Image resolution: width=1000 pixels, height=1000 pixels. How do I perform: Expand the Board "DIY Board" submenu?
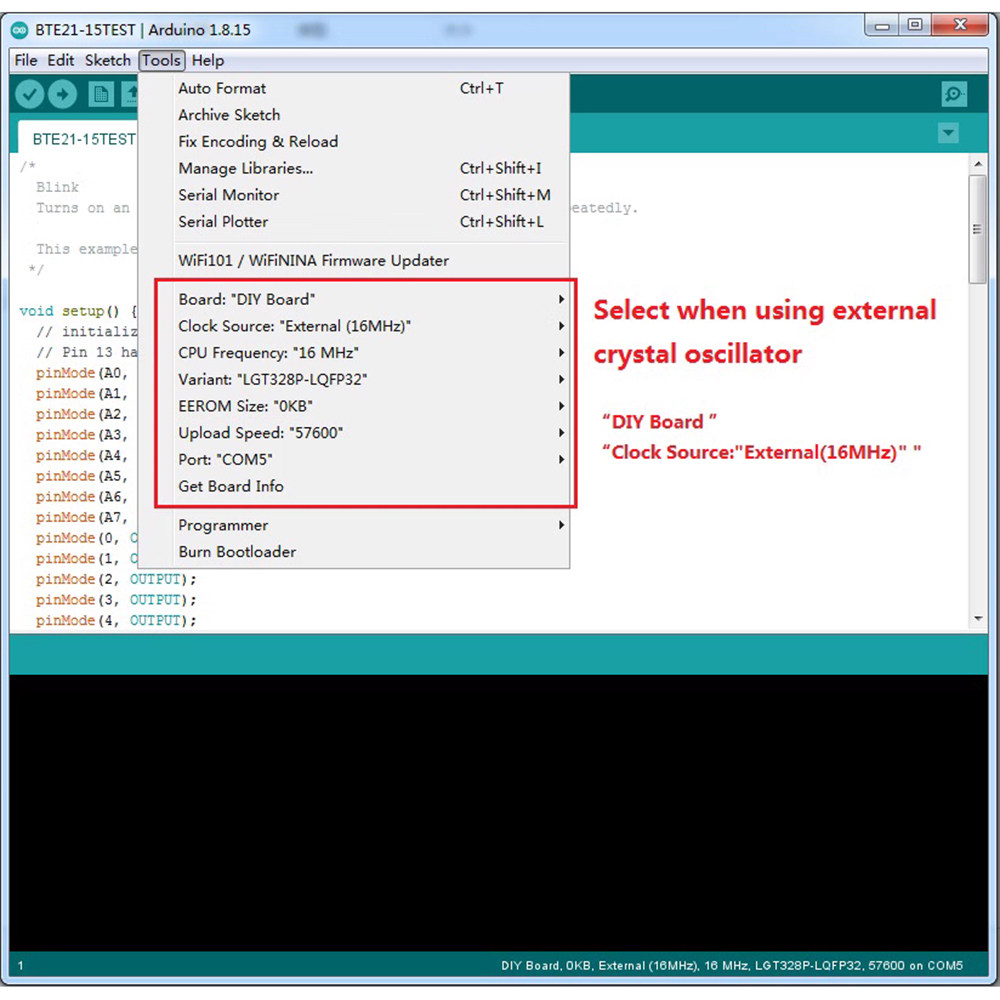click(x=354, y=300)
